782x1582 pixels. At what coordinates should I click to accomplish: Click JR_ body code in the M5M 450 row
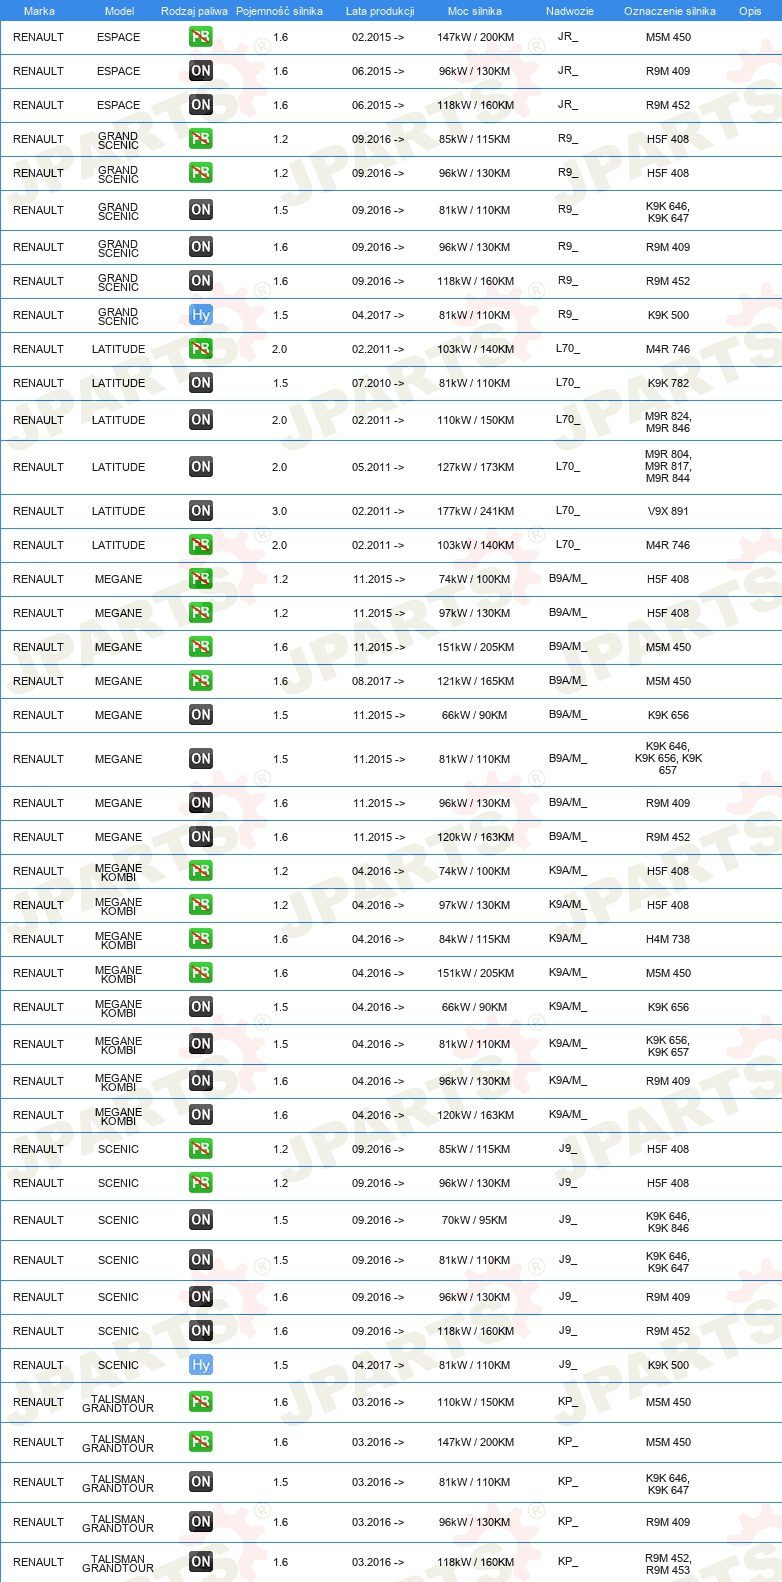pos(568,36)
